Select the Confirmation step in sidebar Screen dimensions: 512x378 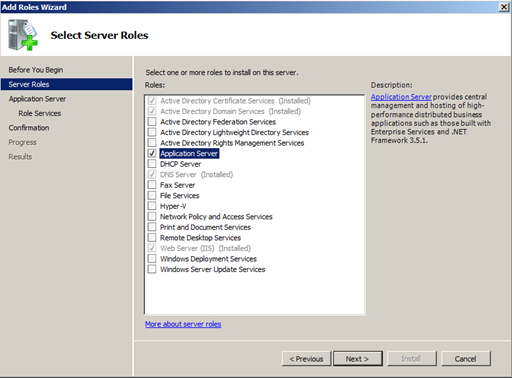pos(29,128)
